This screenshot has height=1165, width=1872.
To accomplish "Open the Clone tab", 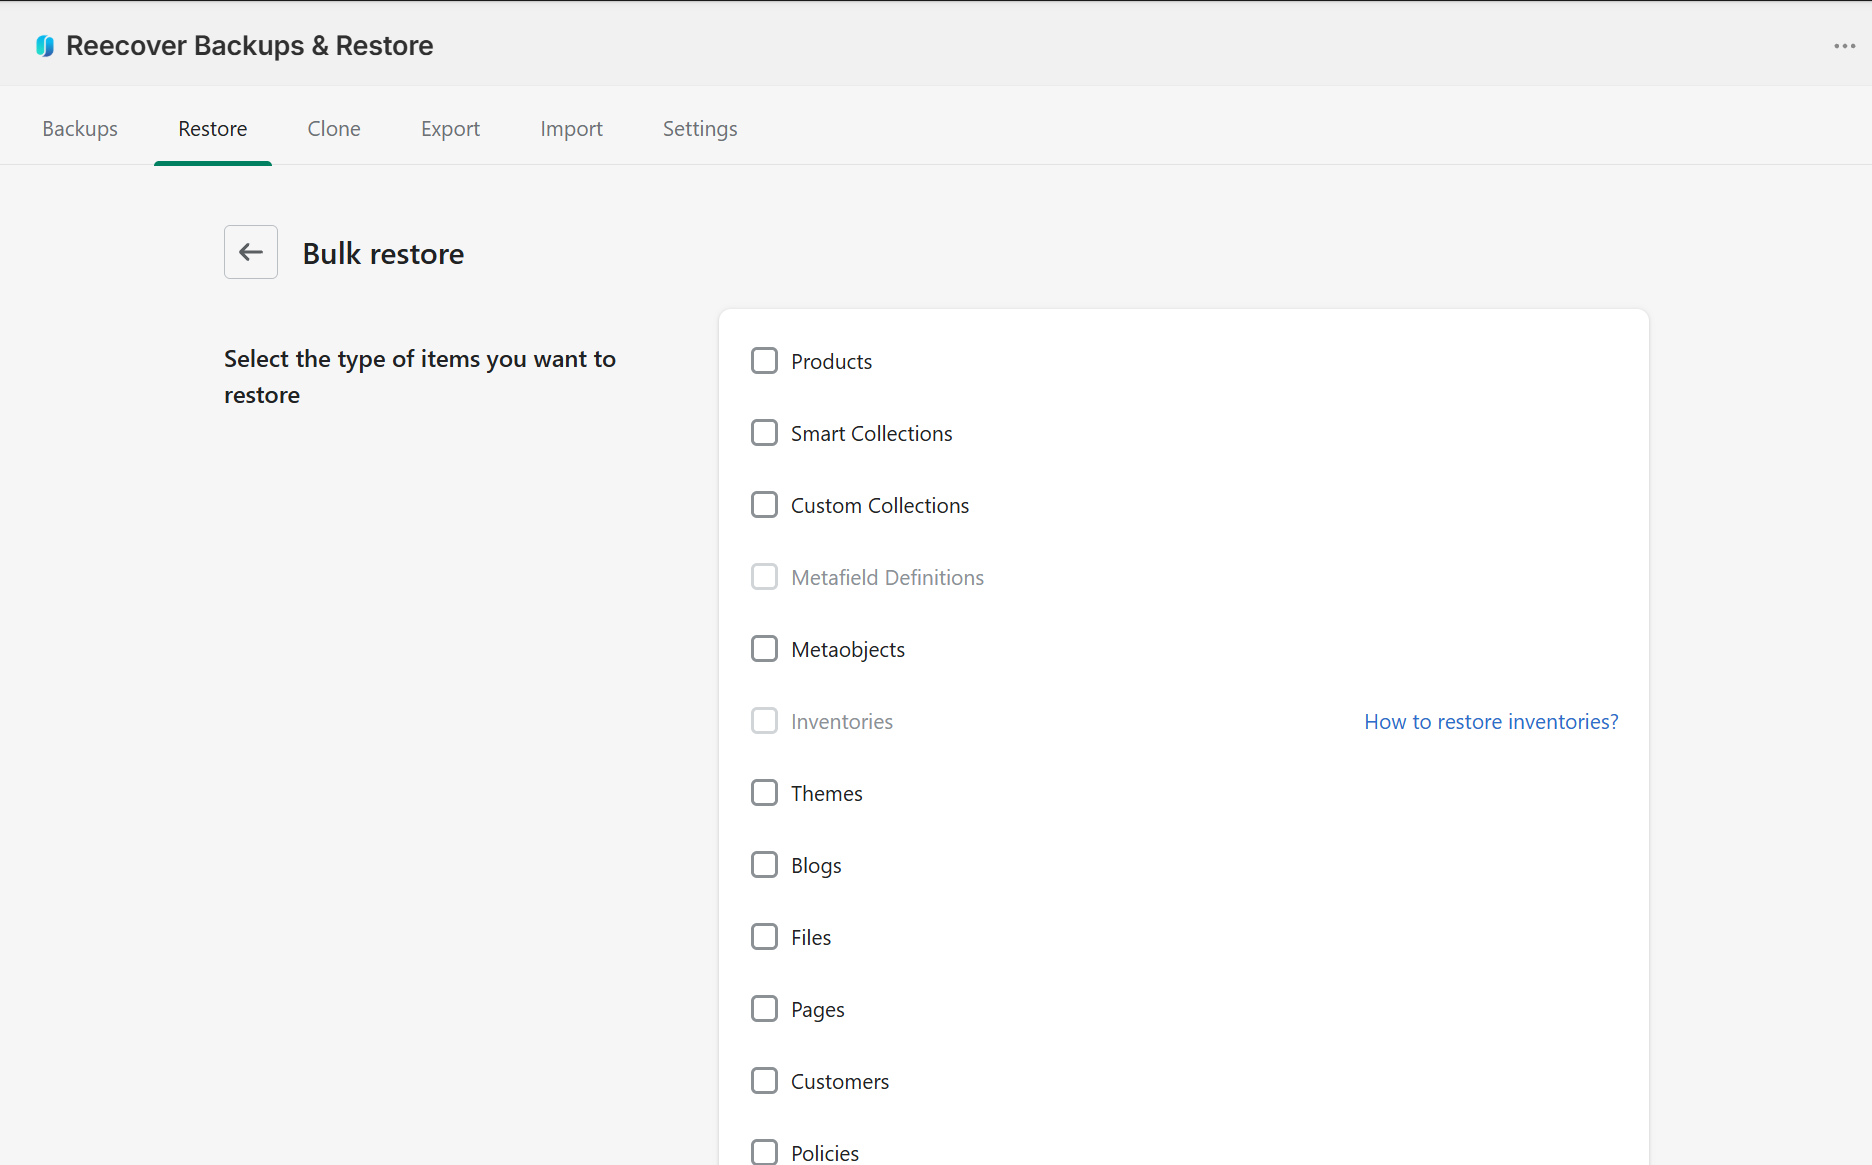I will point(334,129).
